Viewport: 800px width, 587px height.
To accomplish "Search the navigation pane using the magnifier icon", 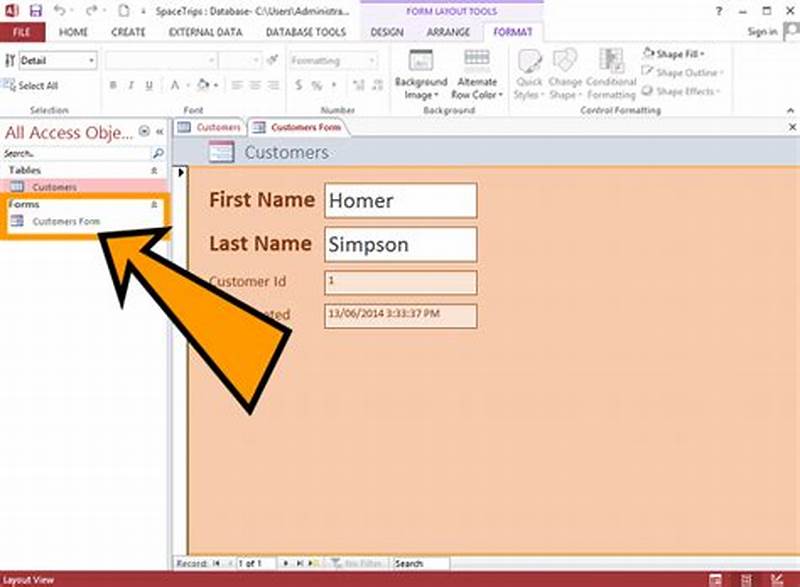I will [x=158, y=154].
